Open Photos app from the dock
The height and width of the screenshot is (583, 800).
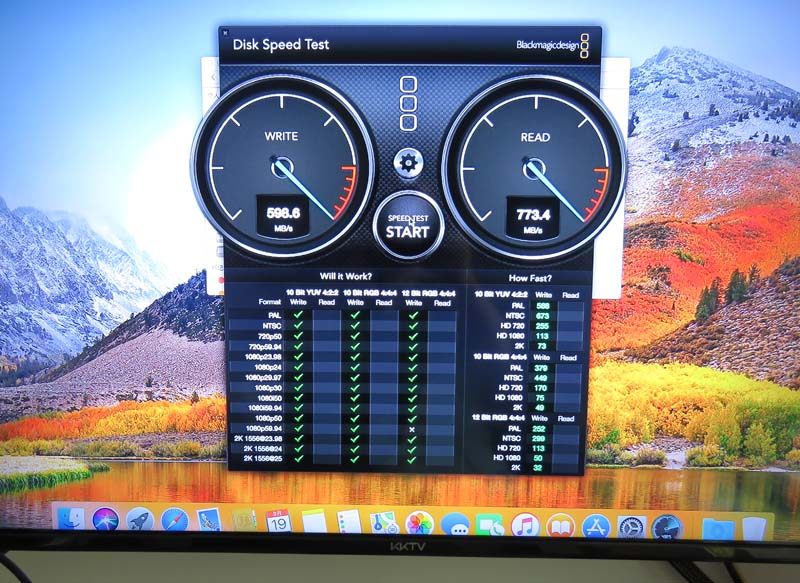click(419, 523)
